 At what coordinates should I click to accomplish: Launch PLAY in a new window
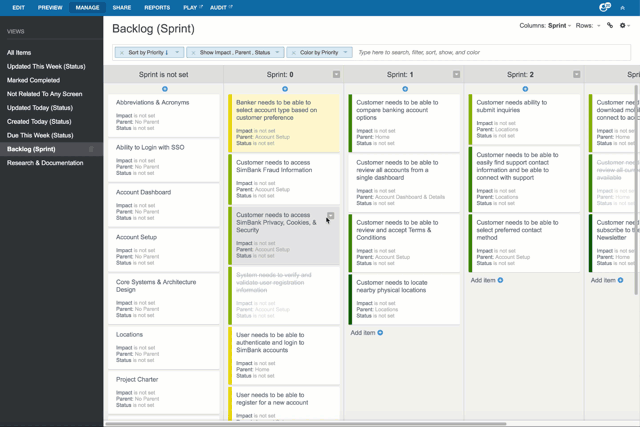click(193, 7)
